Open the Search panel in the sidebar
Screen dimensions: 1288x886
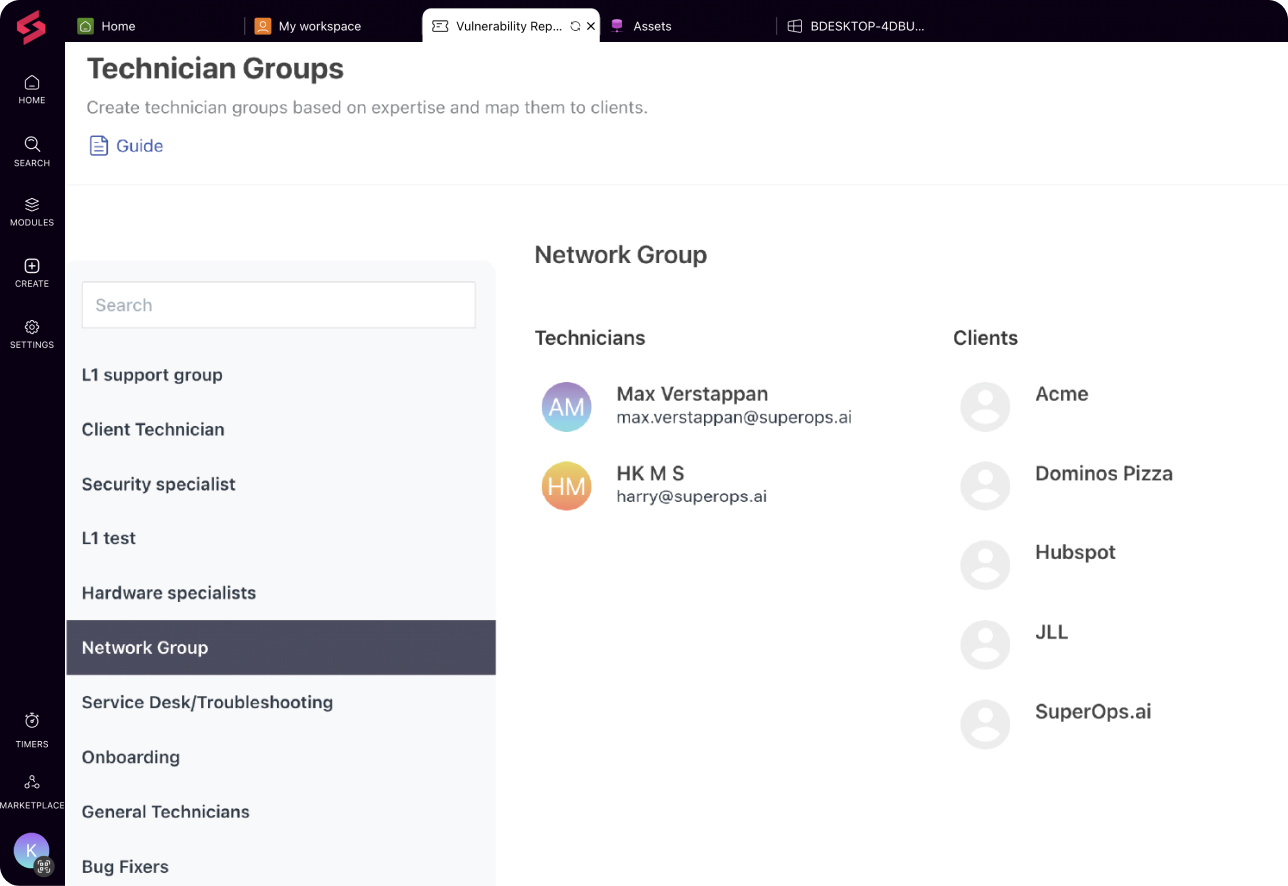(x=31, y=150)
